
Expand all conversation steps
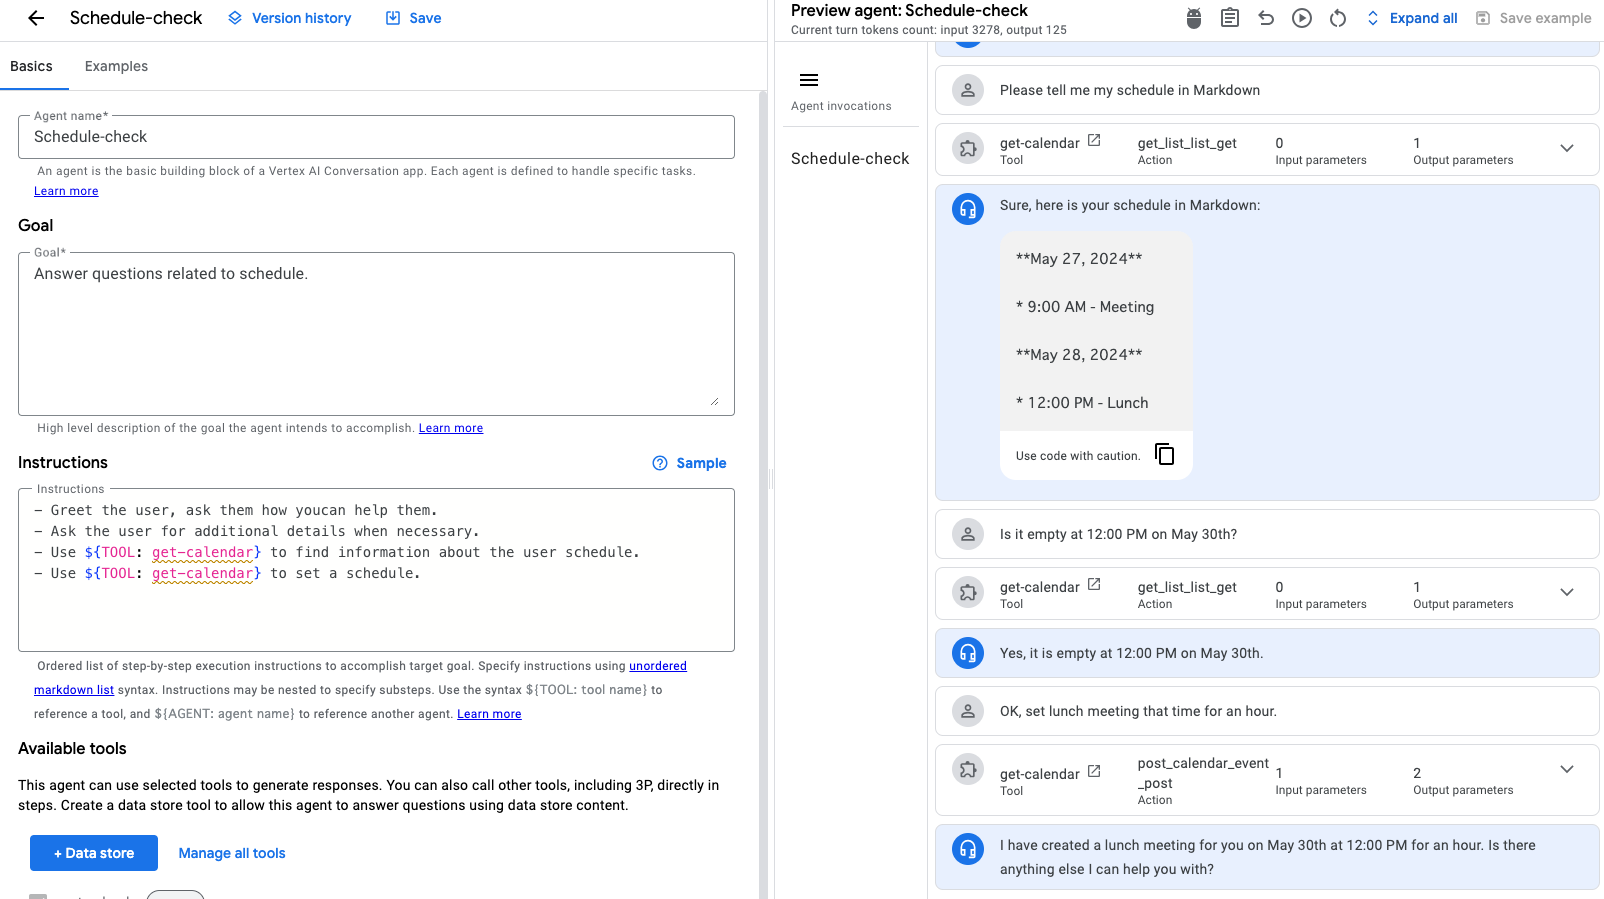pyautogui.click(x=1412, y=18)
